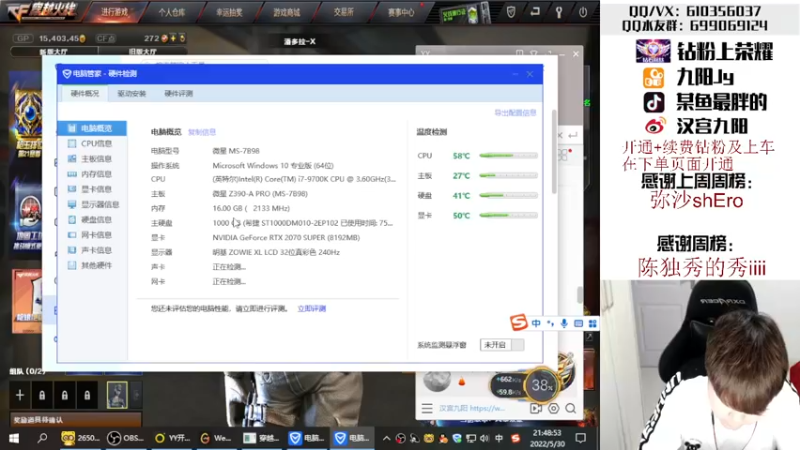The image size is (800, 450).
Task: Select 电脑概览 in hardware sidebar
Action: click(x=92, y=128)
